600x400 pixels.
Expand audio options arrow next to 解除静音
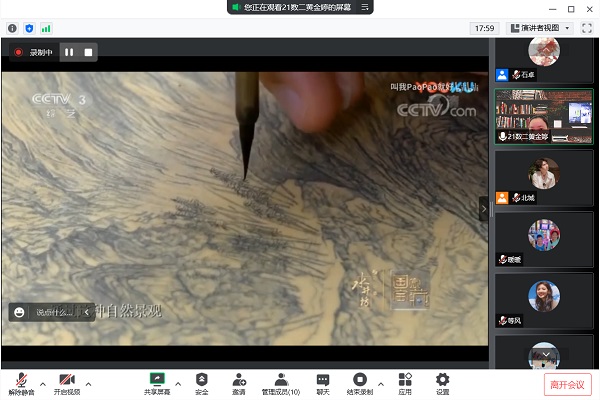click(x=41, y=382)
